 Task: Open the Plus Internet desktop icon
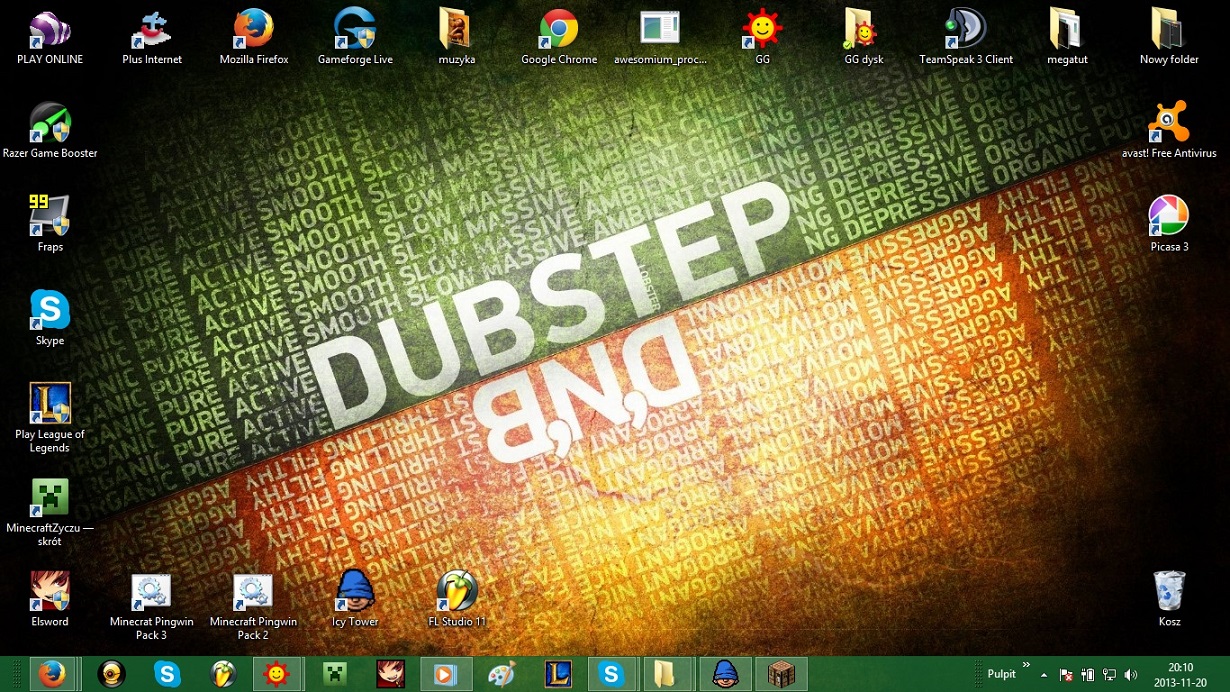tap(152, 37)
